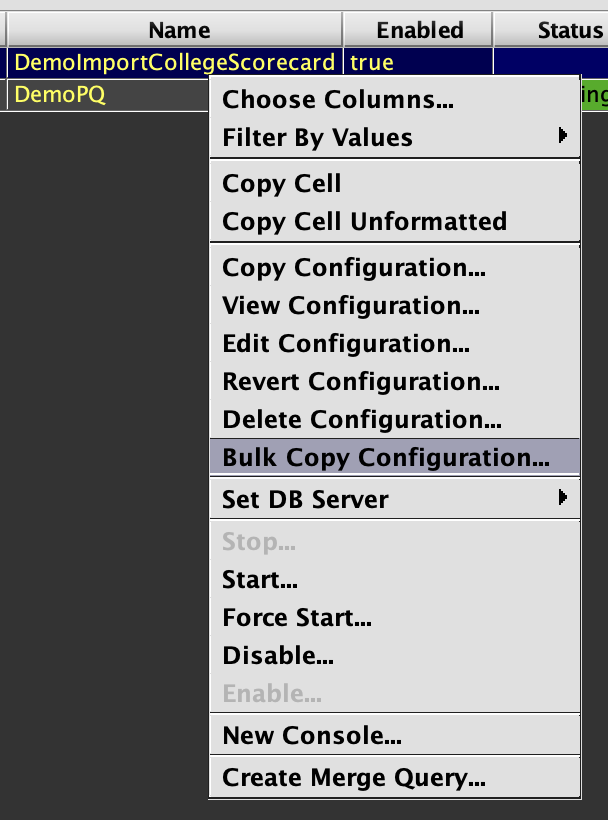608x820 pixels.
Task: Choose Copy Cell Unformatted option
Action: [x=364, y=221]
